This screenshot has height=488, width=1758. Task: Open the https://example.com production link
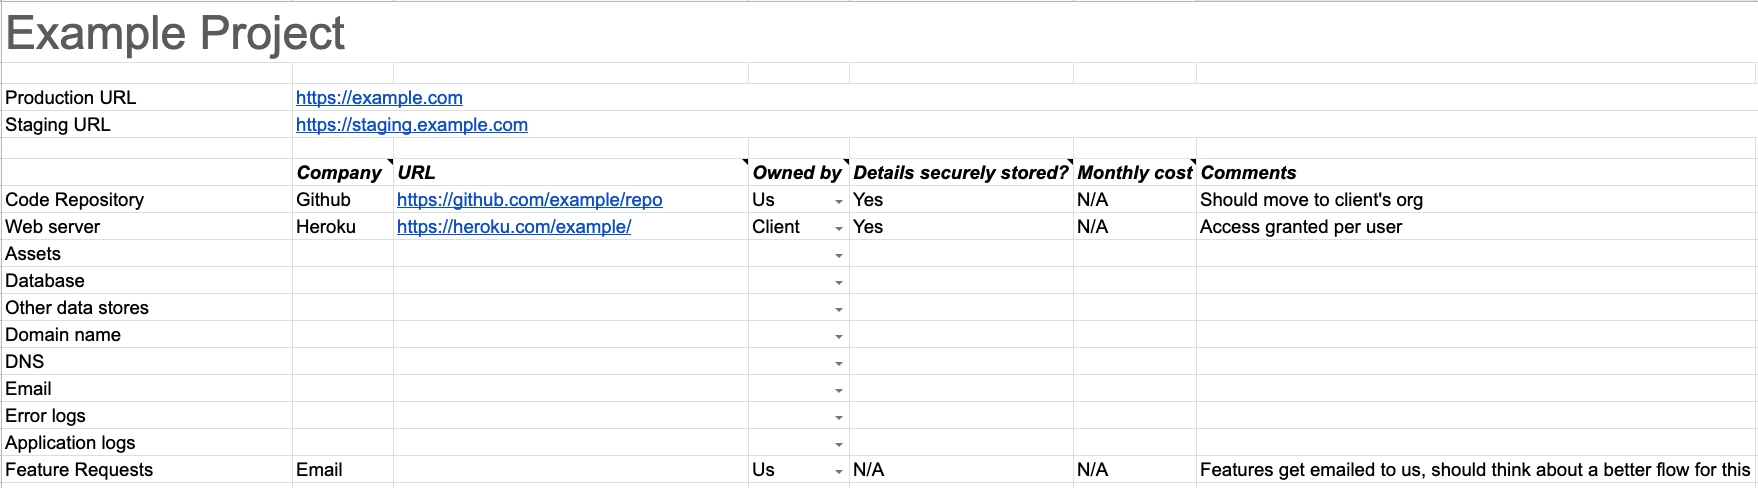tap(379, 98)
